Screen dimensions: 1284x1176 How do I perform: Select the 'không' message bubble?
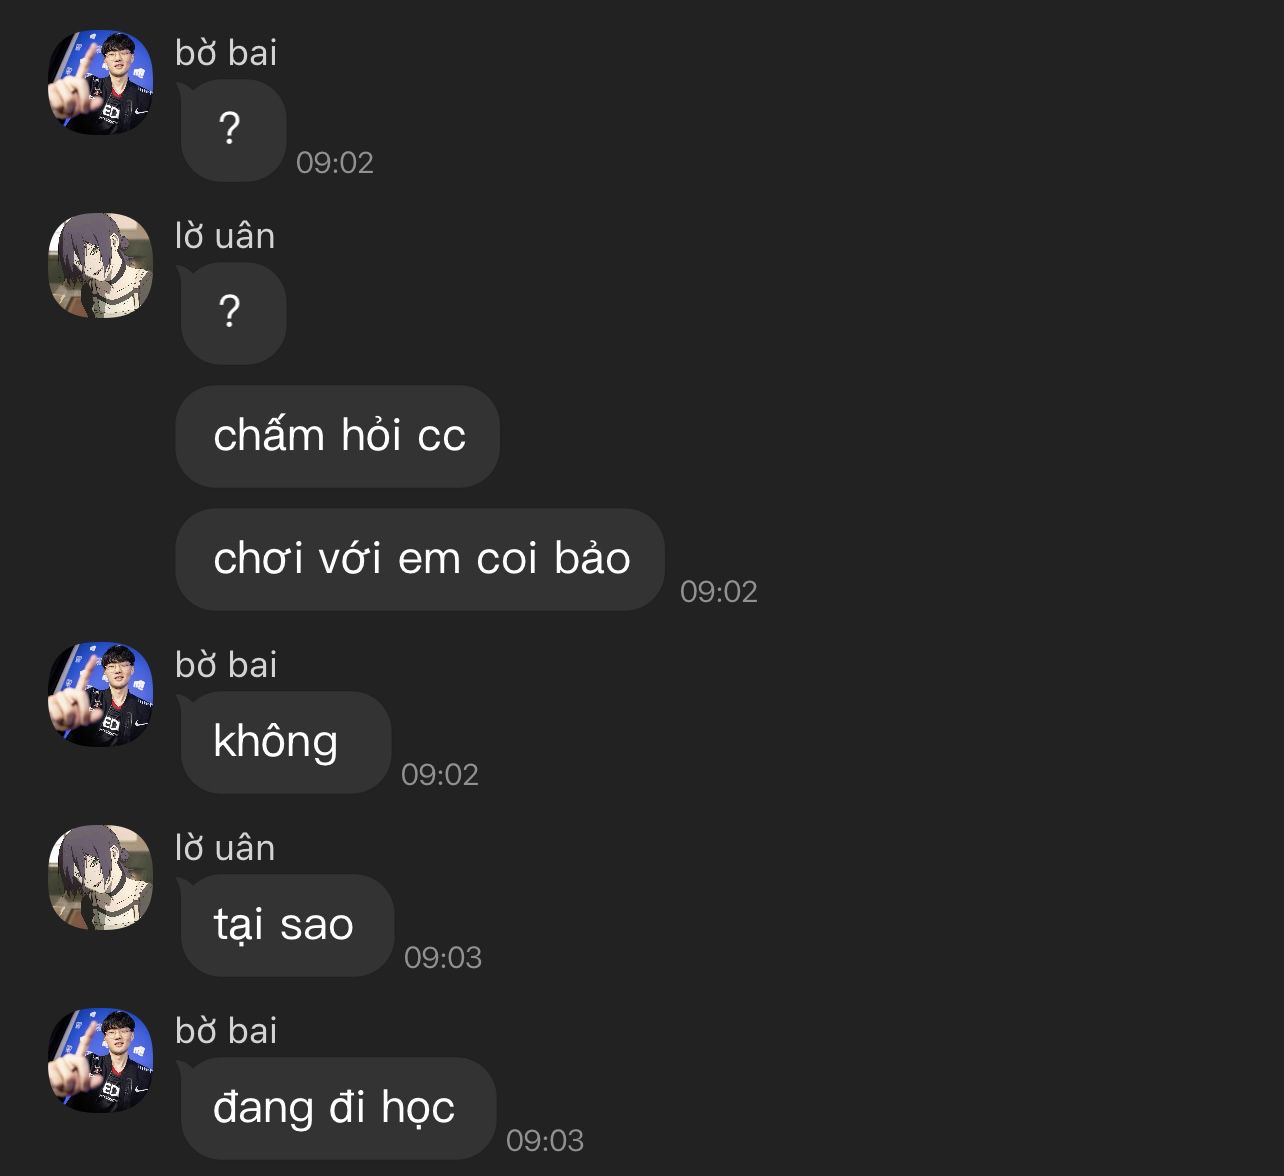(286, 743)
